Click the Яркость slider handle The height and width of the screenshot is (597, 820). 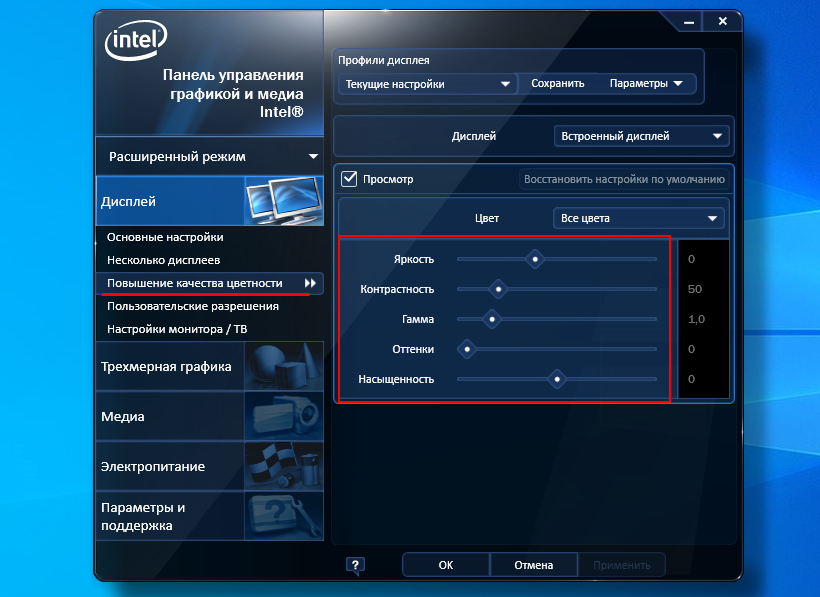[x=535, y=259]
